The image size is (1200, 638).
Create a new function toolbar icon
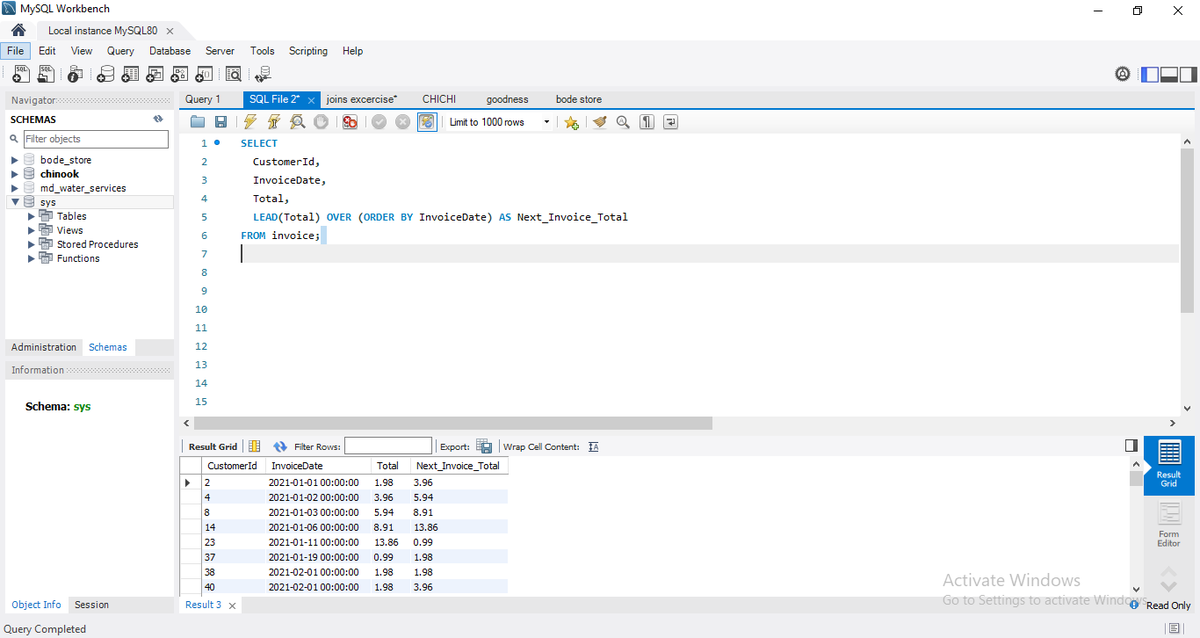(x=204, y=73)
